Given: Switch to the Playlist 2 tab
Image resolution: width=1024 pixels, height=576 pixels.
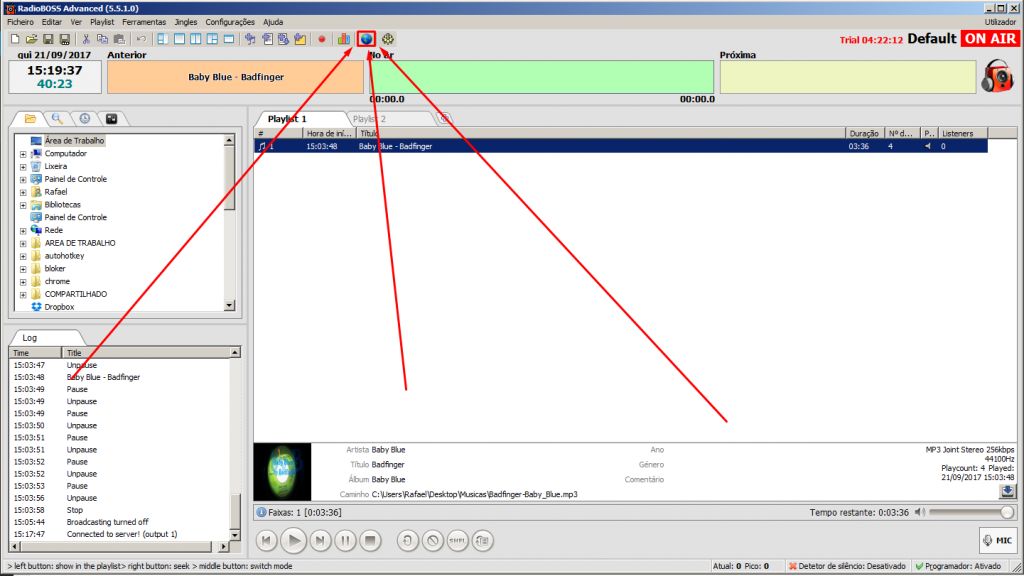Looking at the screenshot, I should (369, 119).
